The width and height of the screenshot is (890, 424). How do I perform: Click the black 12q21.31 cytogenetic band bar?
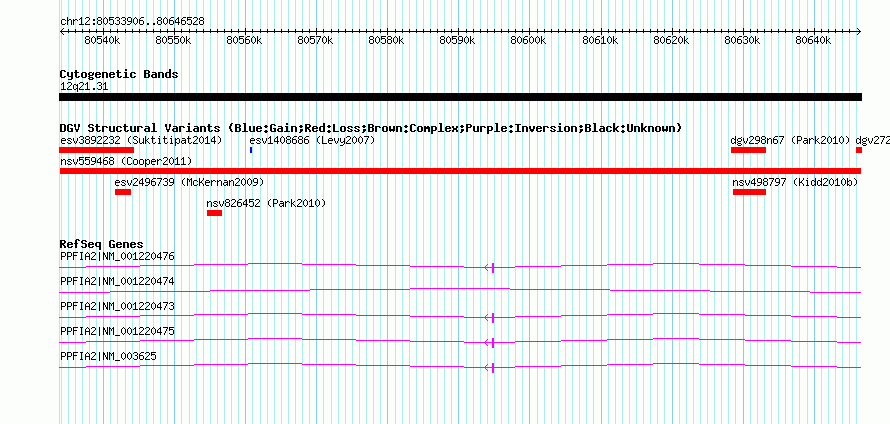click(460, 97)
